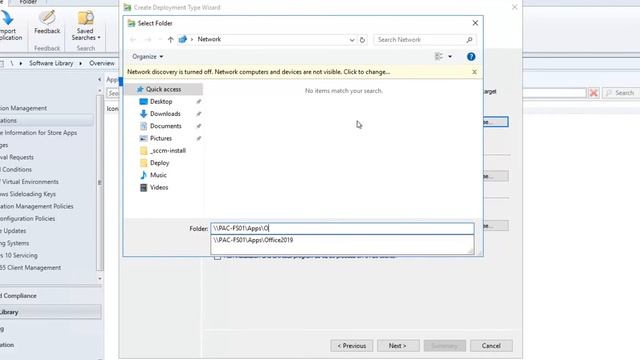Click Software Library in breadcrumb
Image resolution: width=640 pixels, height=360 pixels.
[51, 63]
